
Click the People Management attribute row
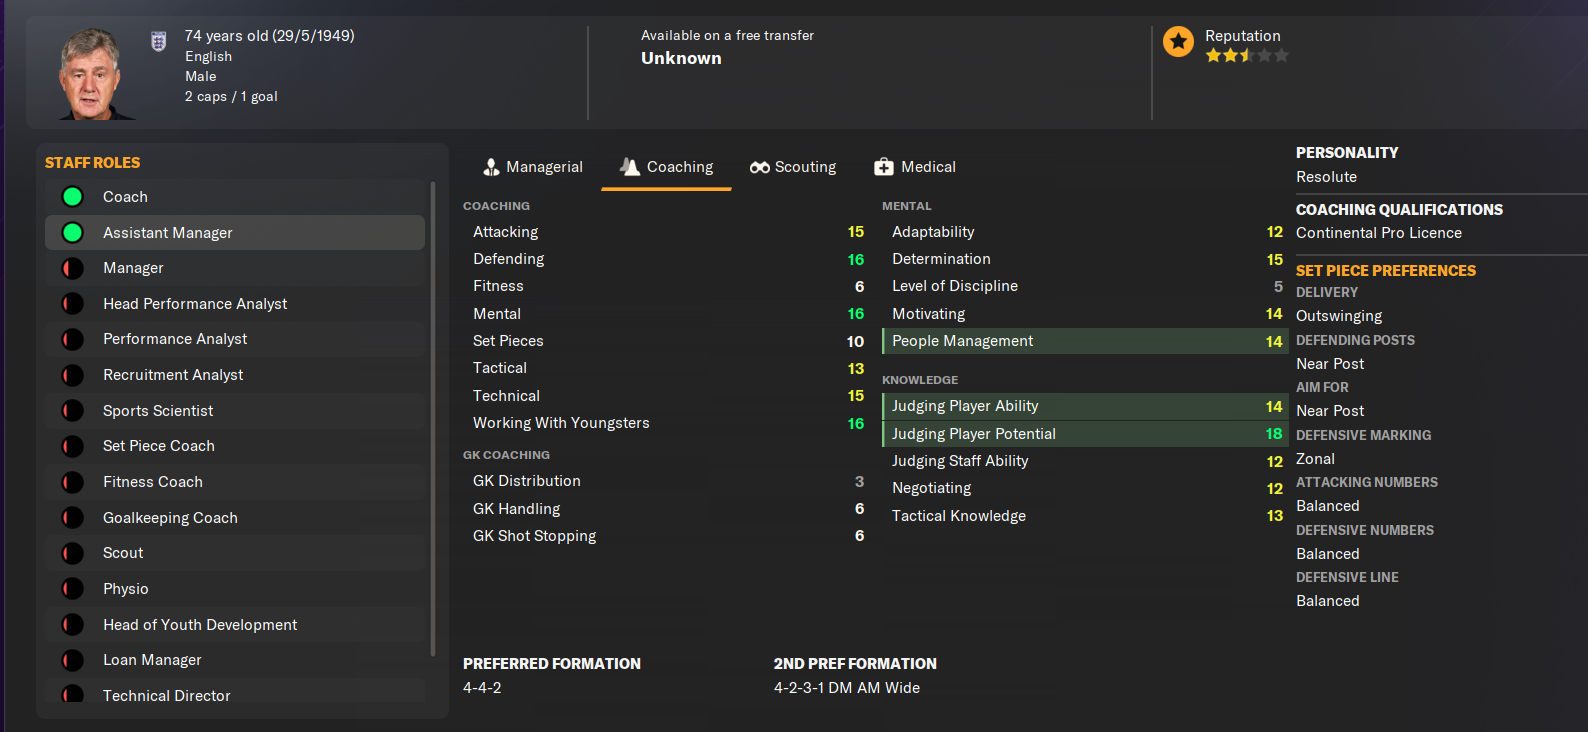[1083, 341]
